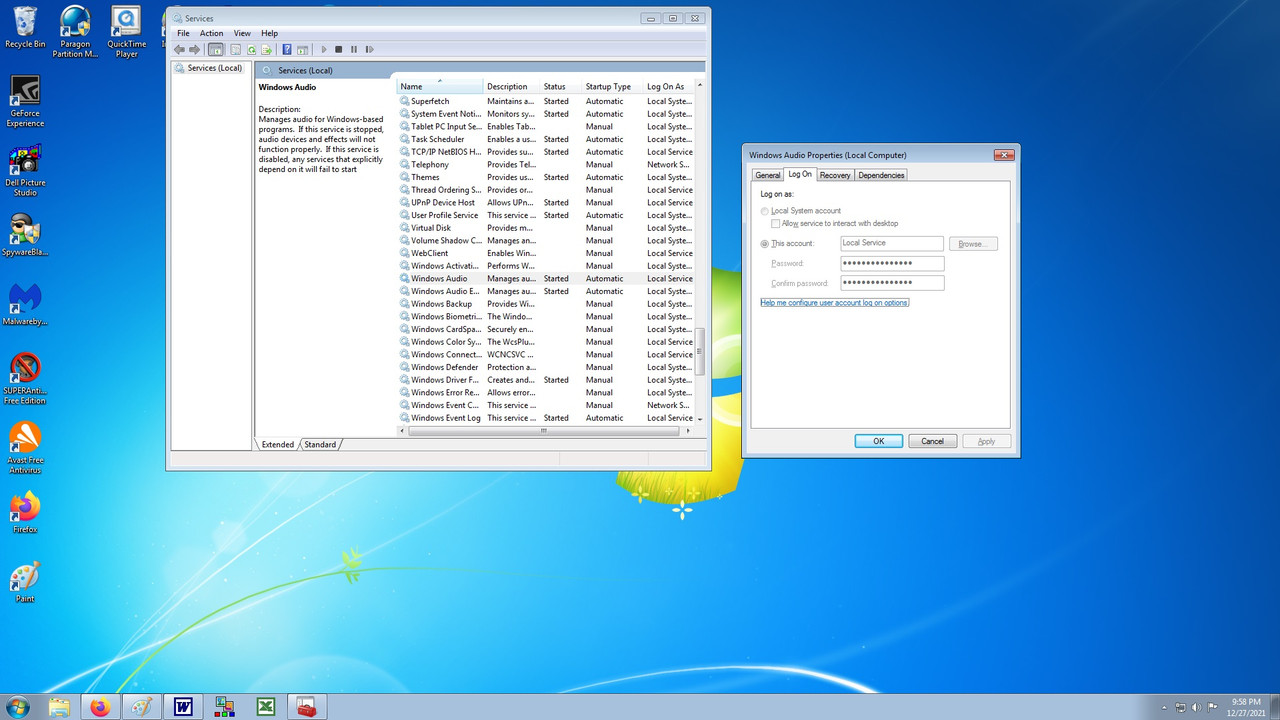This screenshot has height=720, width=1280.
Task: Click Browse button next to account field
Action: pos(973,244)
